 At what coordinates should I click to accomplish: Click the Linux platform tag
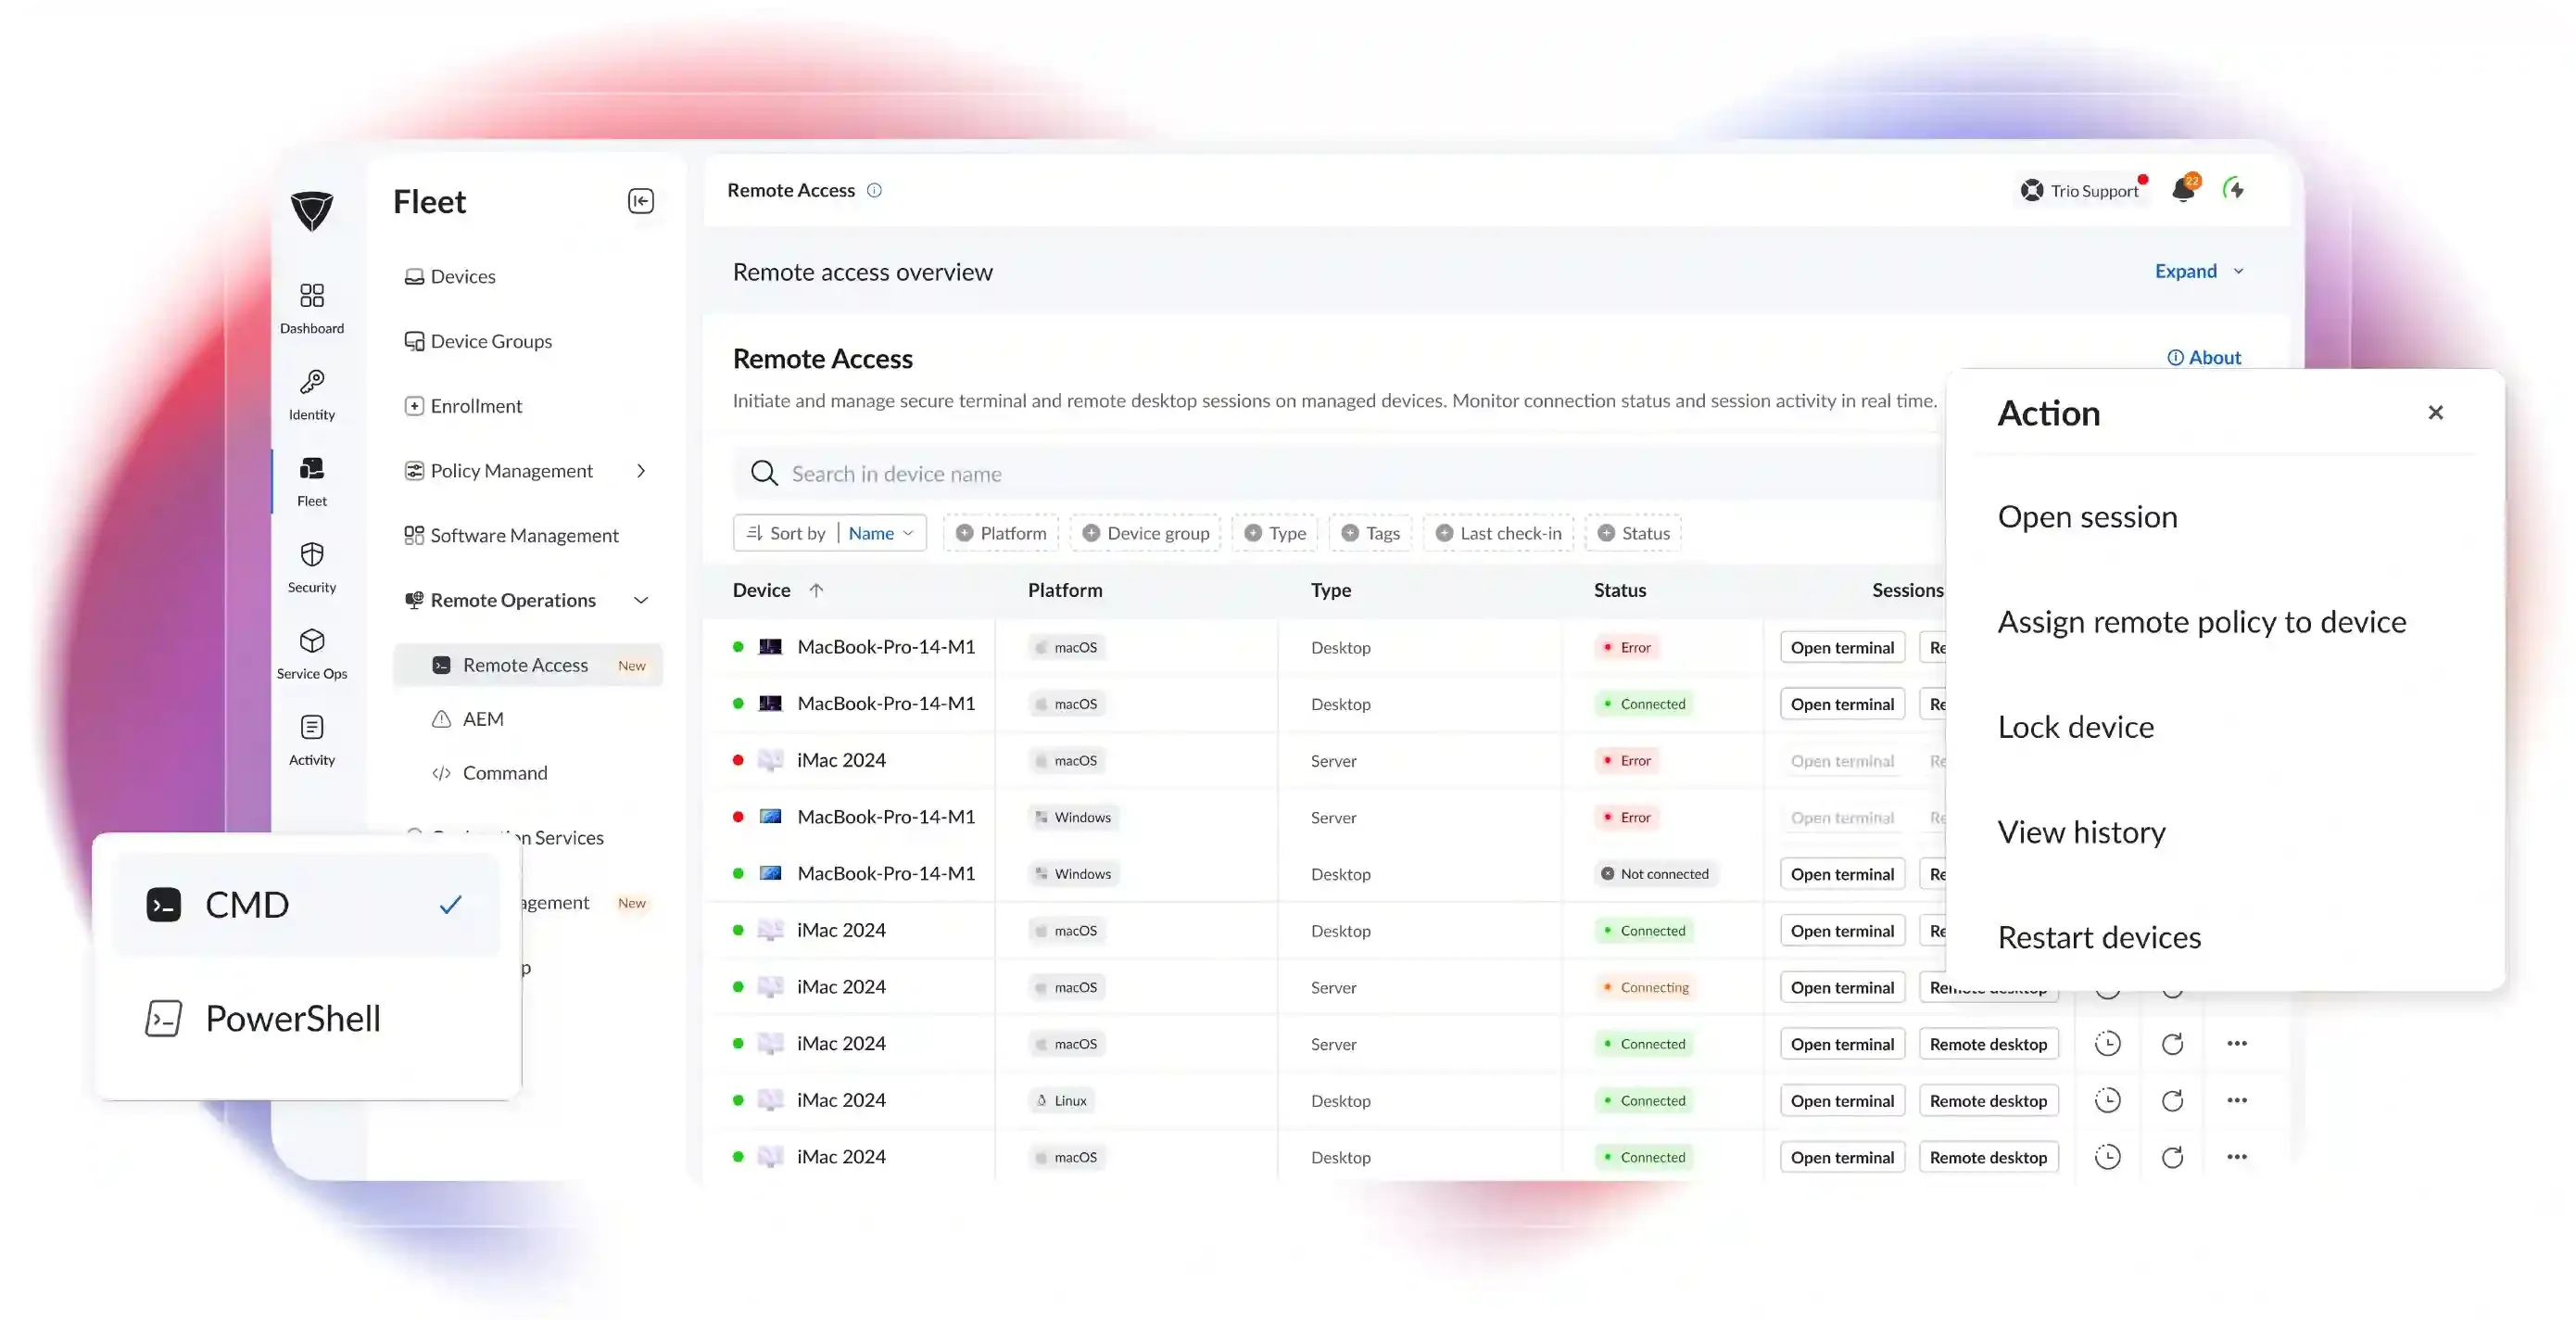pyautogui.click(x=1061, y=1100)
